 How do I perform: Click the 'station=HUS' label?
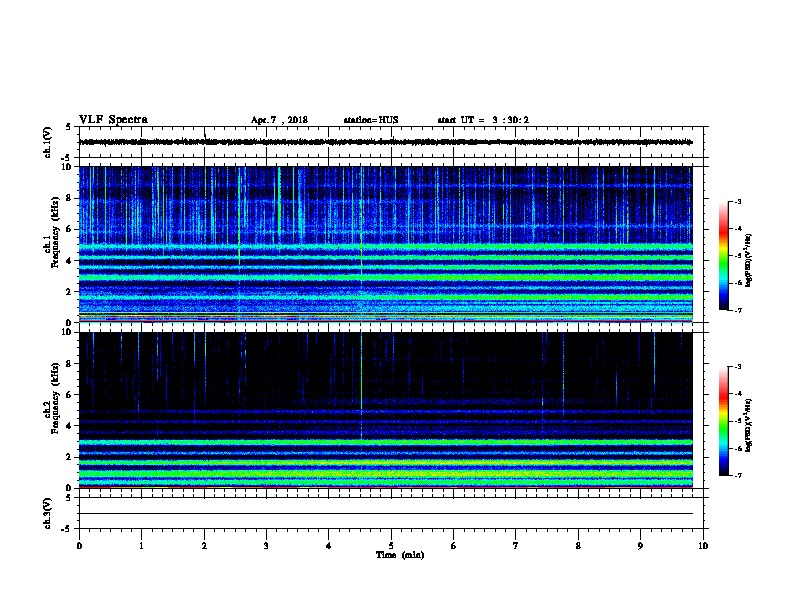point(371,120)
